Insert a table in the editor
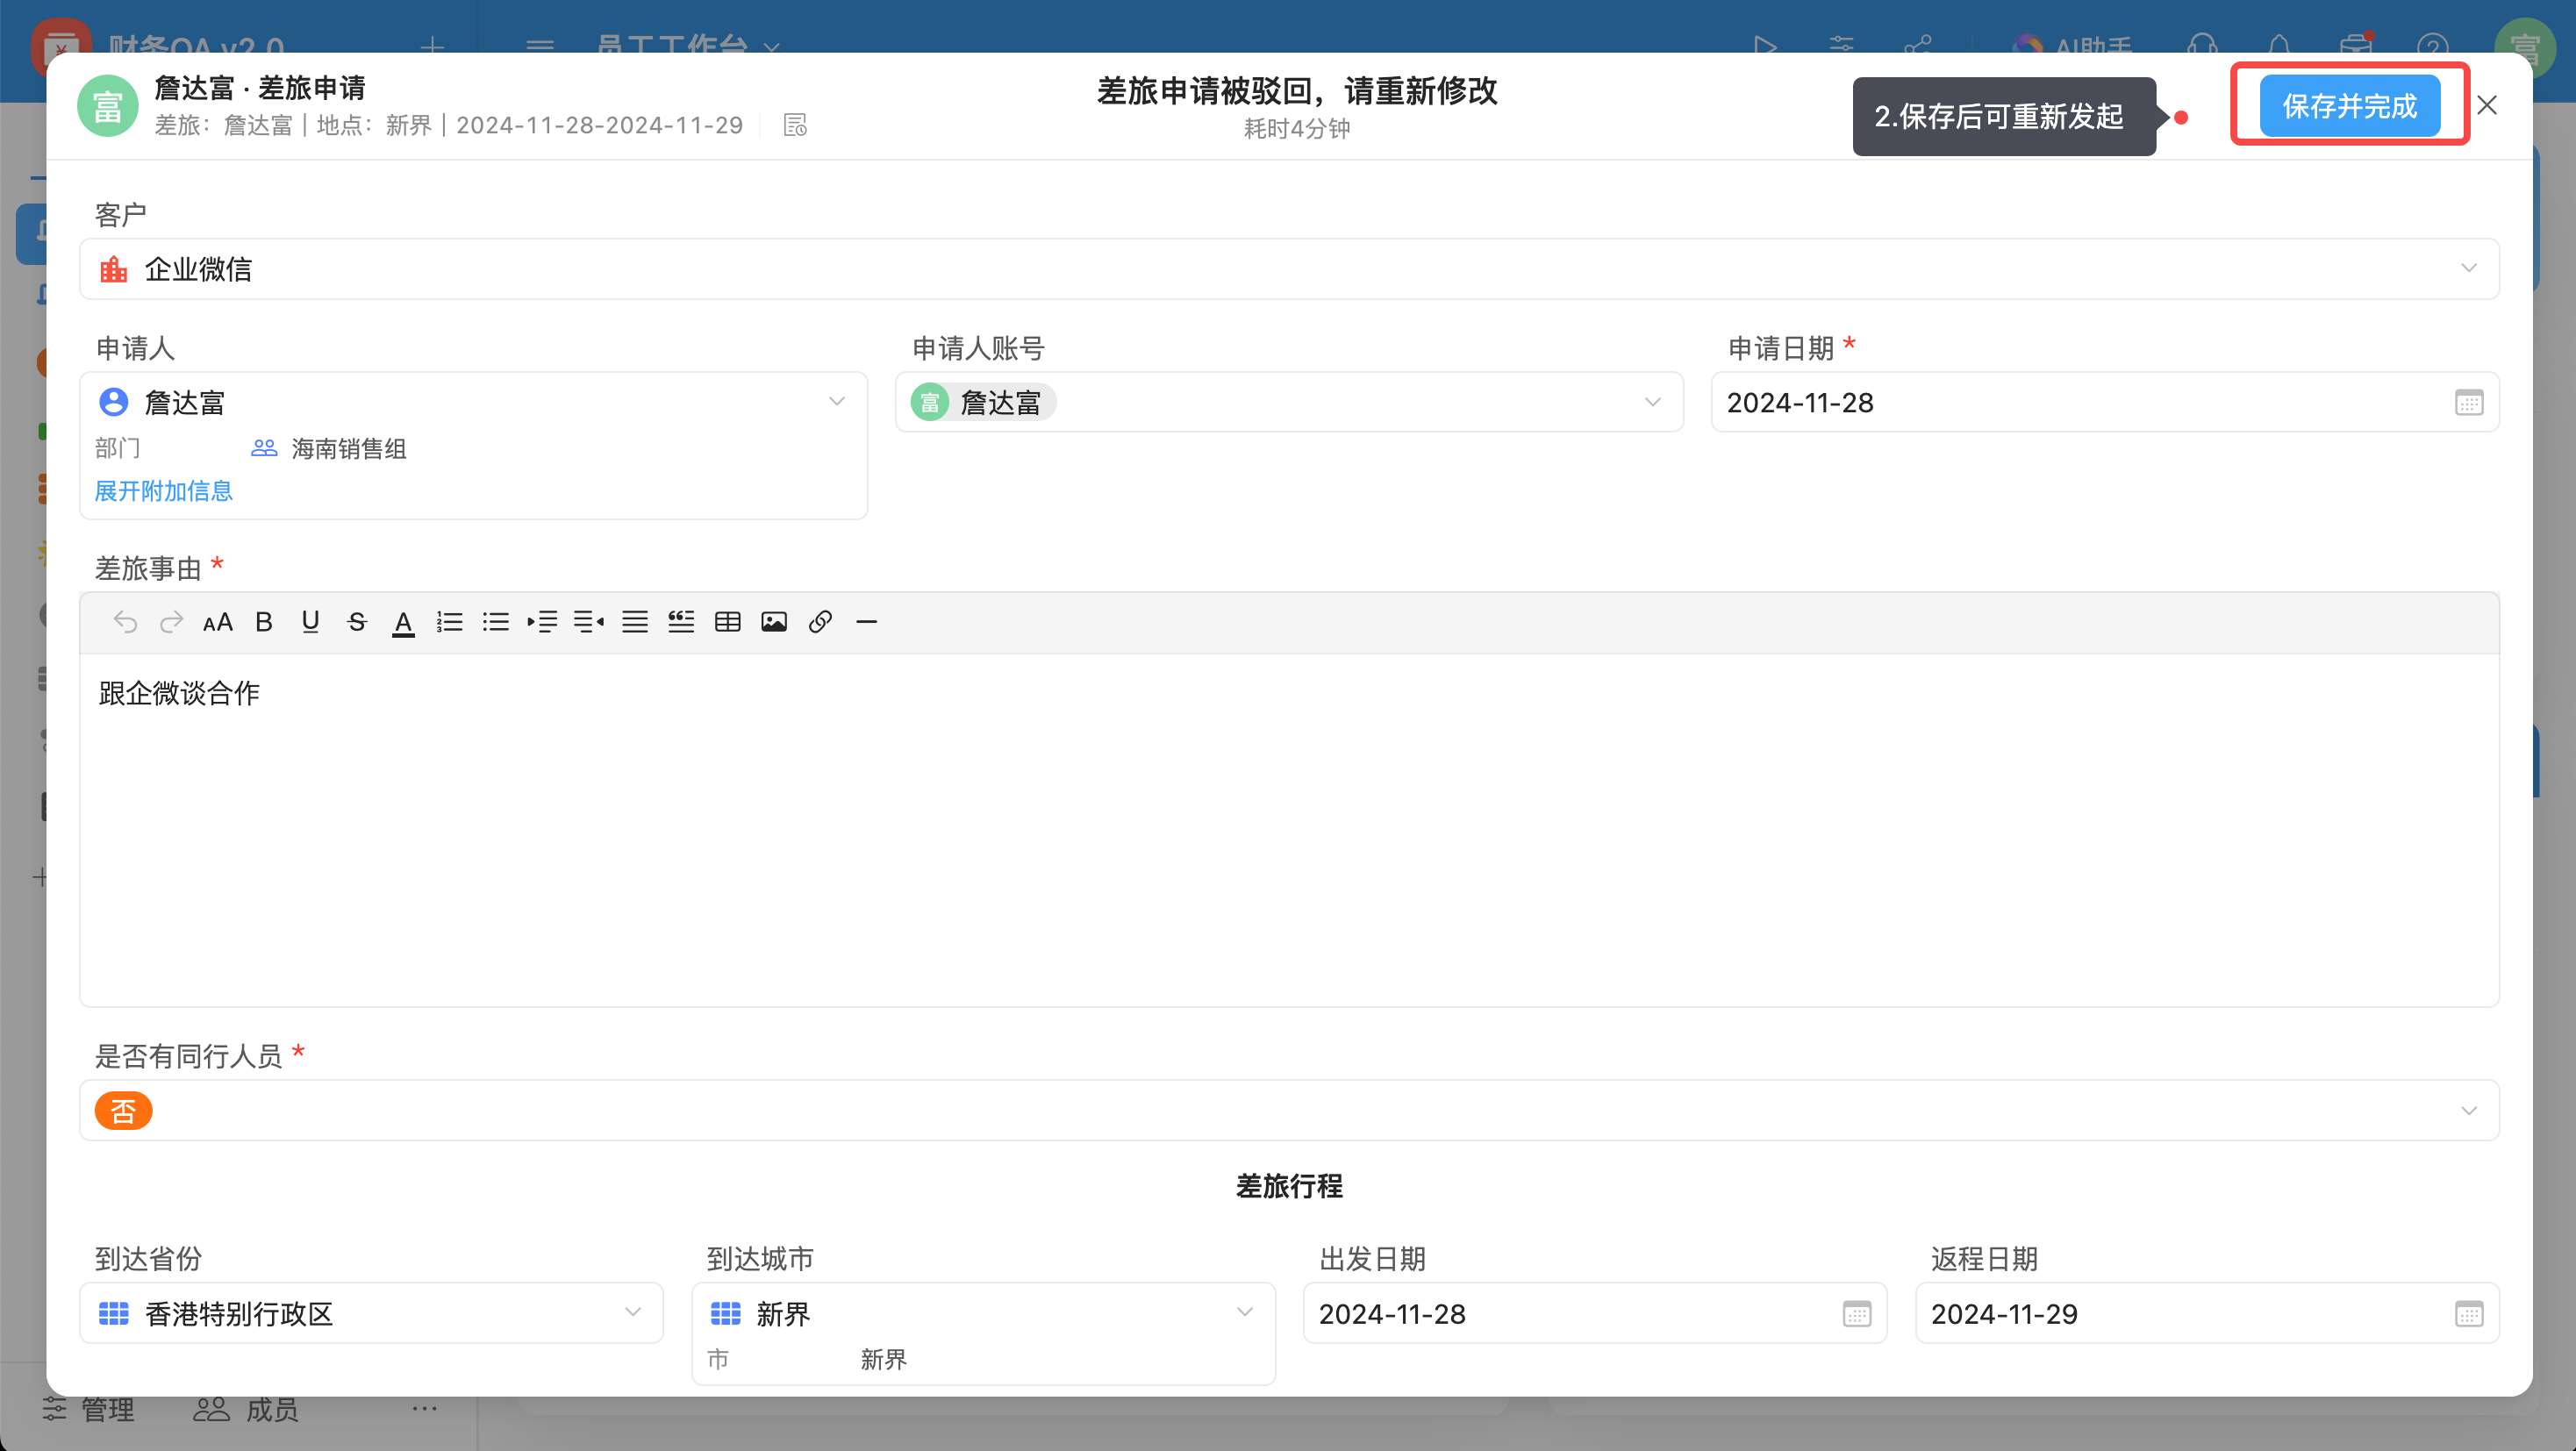Screen dimensions: 2576x1451 click(727, 622)
